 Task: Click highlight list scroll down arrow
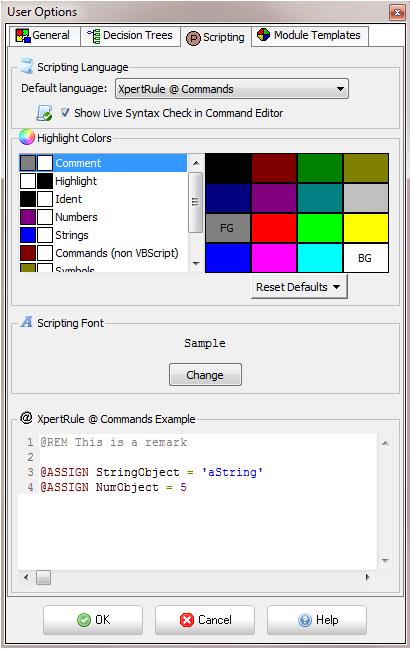[x=196, y=263]
